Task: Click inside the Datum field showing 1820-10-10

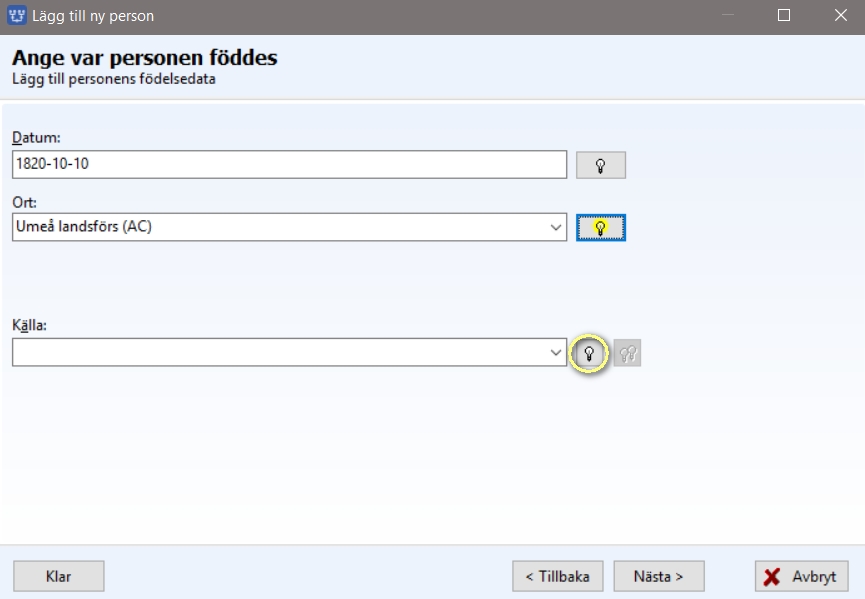Action: (289, 164)
